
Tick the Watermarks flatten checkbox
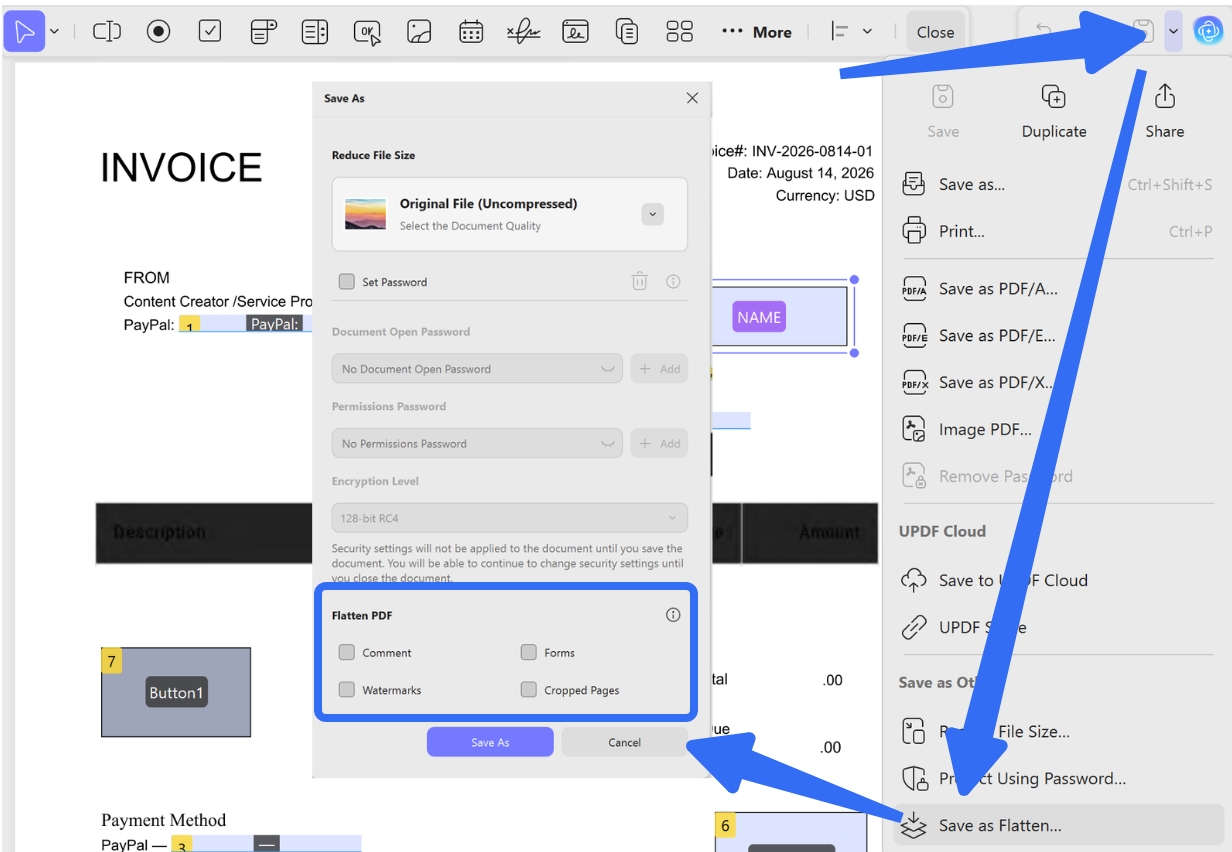coord(346,690)
